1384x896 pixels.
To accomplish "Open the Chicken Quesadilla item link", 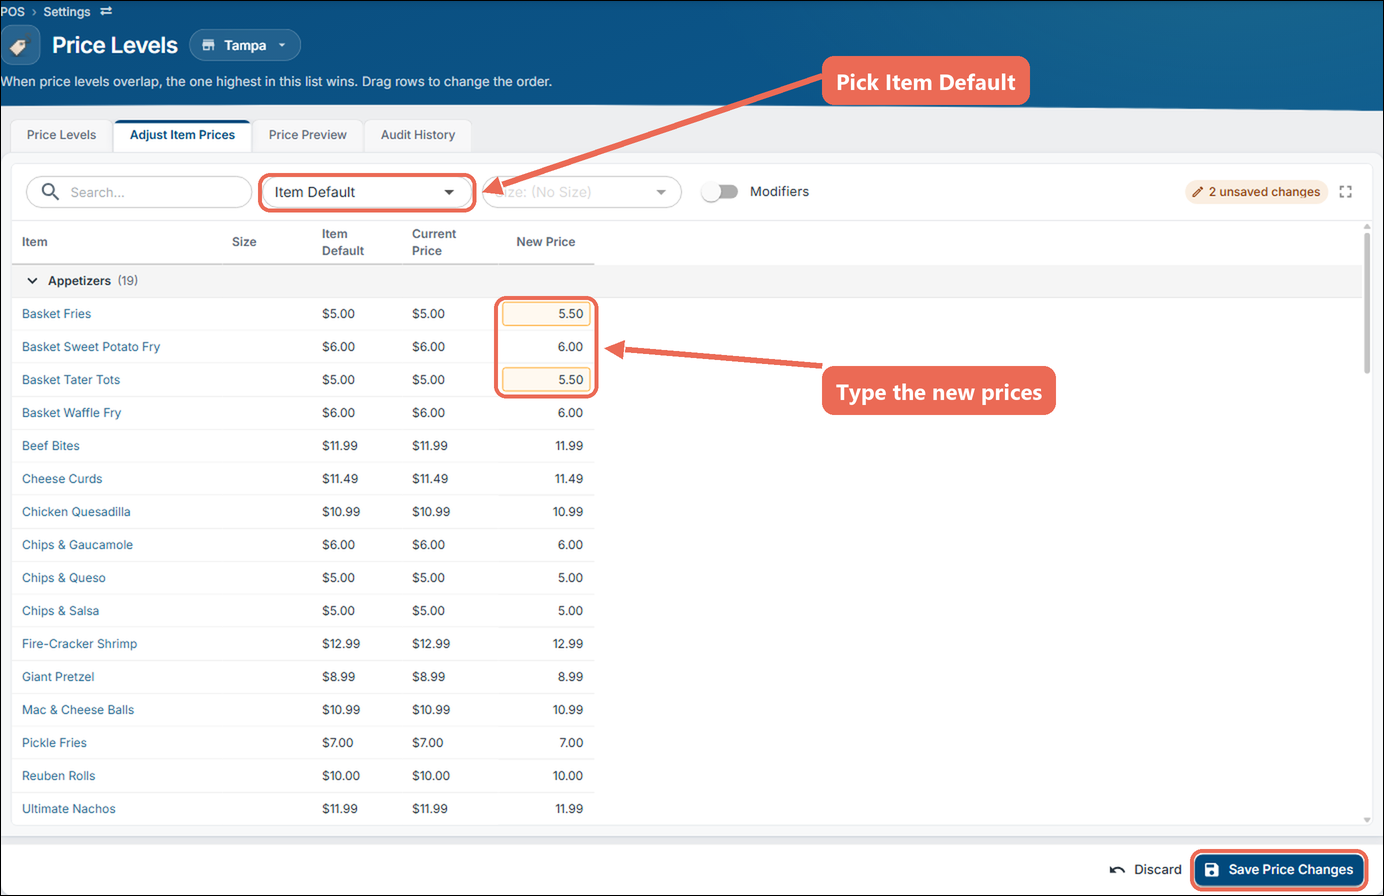I will coord(76,512).
